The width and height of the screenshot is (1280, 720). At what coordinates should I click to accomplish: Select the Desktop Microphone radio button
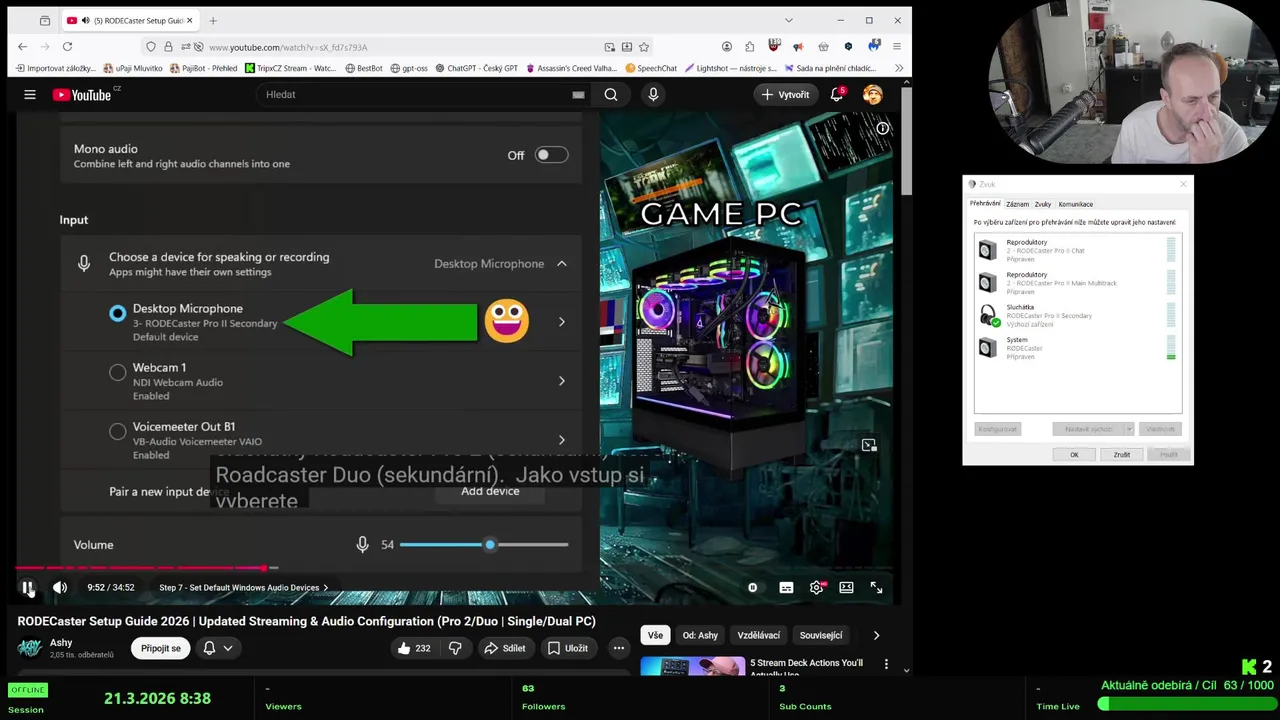tap(118, 314)
